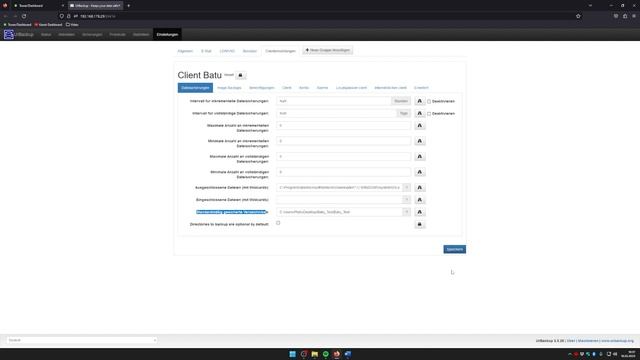Bookmark this page with the star icon
Viewport: 640px width, 360px height.
click(x=578, y=16)
